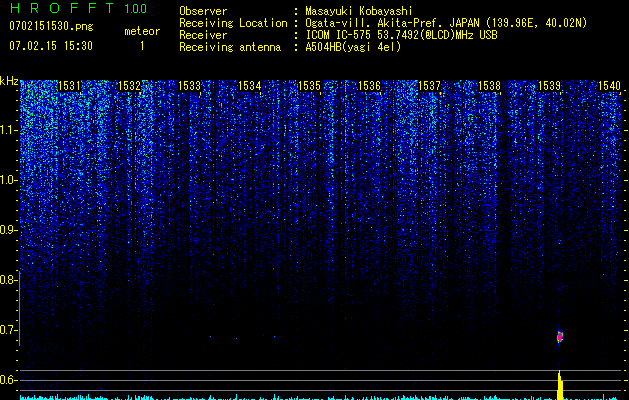Click the 0.7 kHz frequency axis label
The image size is (629, 400).
coord(7,330)
